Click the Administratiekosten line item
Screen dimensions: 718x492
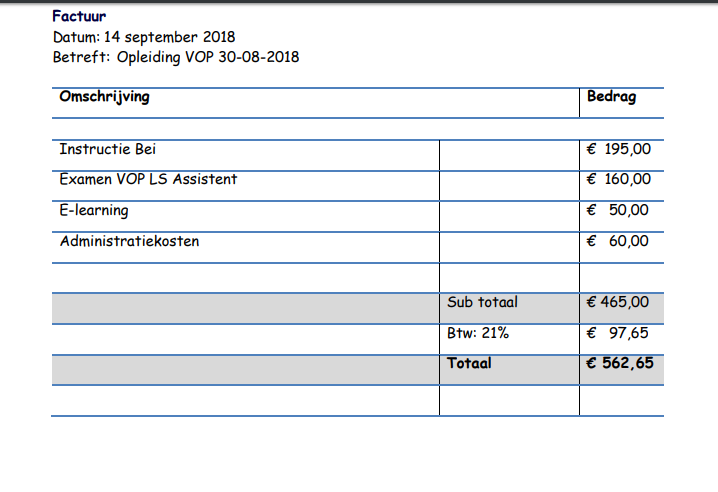(129, 241)
